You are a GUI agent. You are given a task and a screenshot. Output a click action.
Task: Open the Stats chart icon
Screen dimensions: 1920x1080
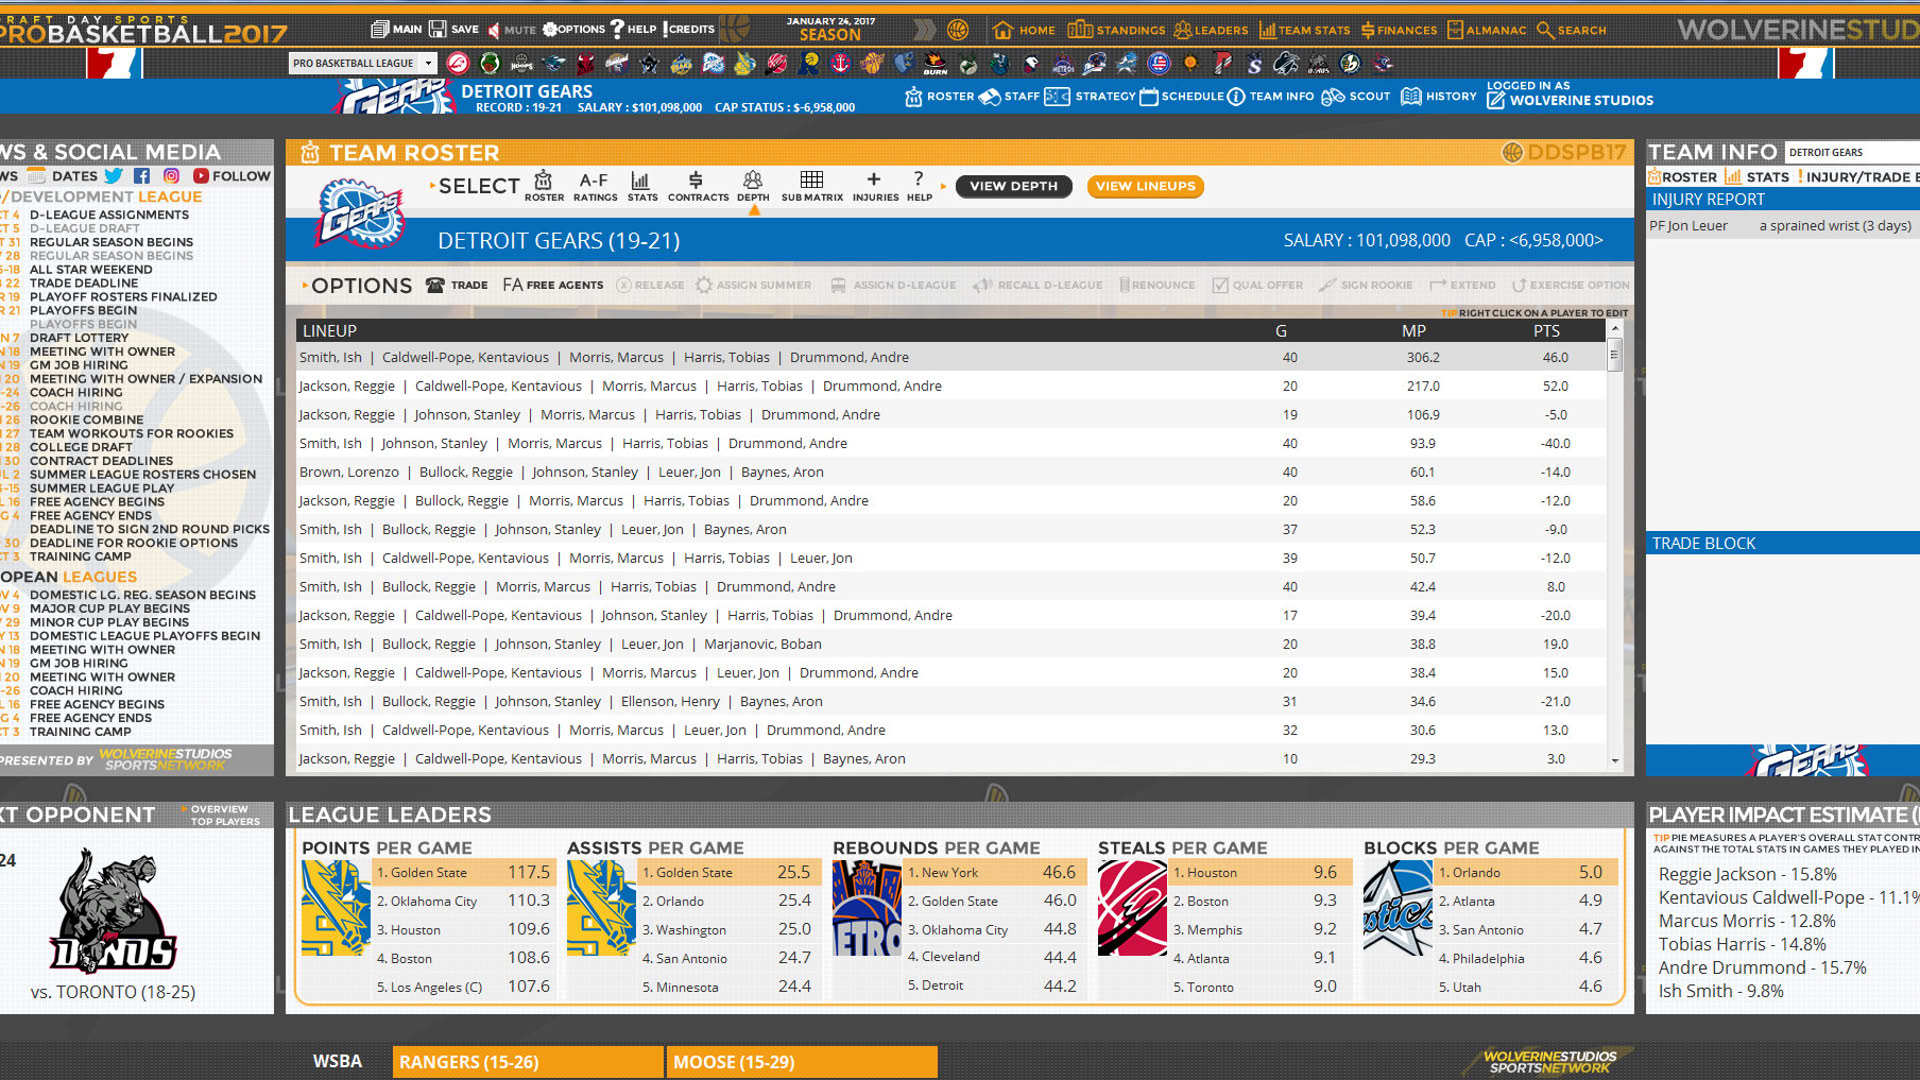click(x=642, y=186)
